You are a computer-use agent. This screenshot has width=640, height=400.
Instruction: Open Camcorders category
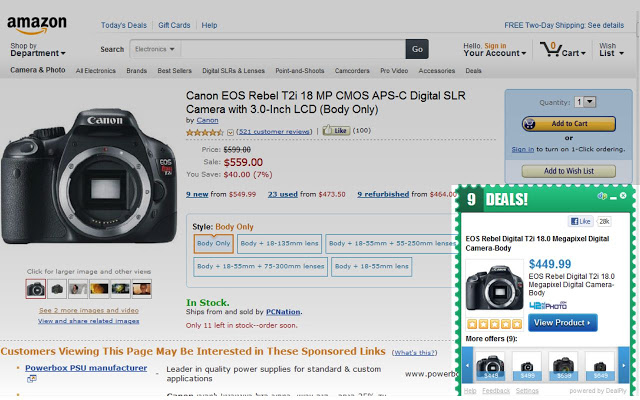pyautogui.click(x=352, y=71)
